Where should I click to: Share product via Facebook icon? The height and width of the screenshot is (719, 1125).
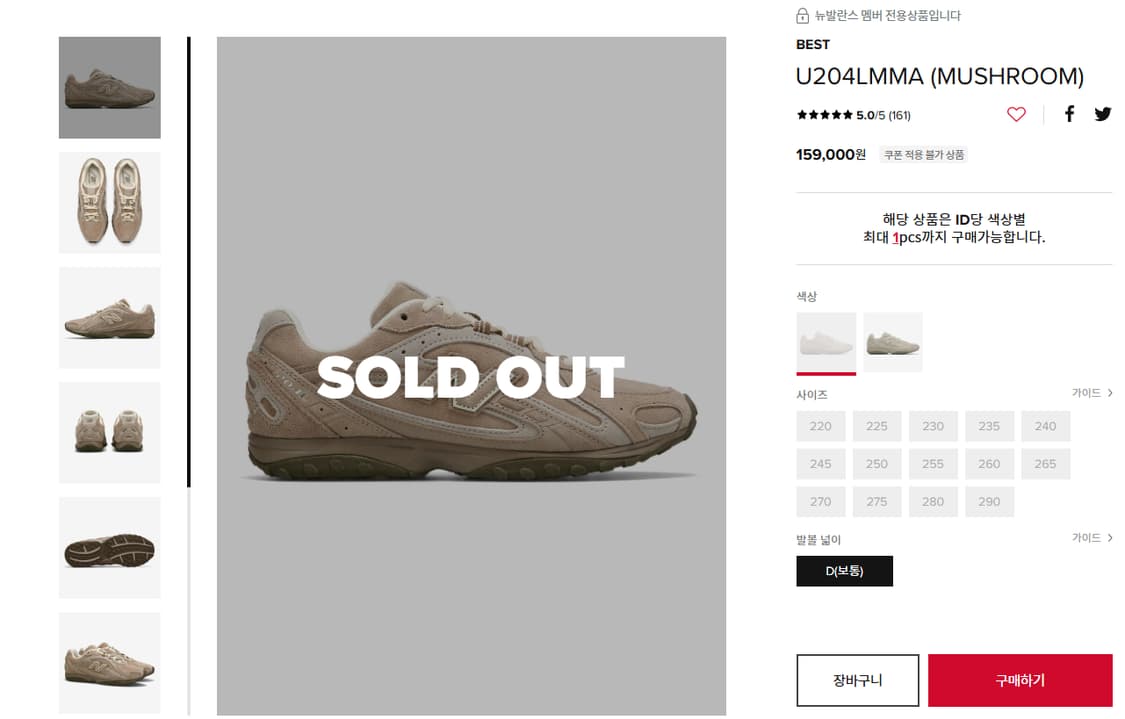point(1069,114)
